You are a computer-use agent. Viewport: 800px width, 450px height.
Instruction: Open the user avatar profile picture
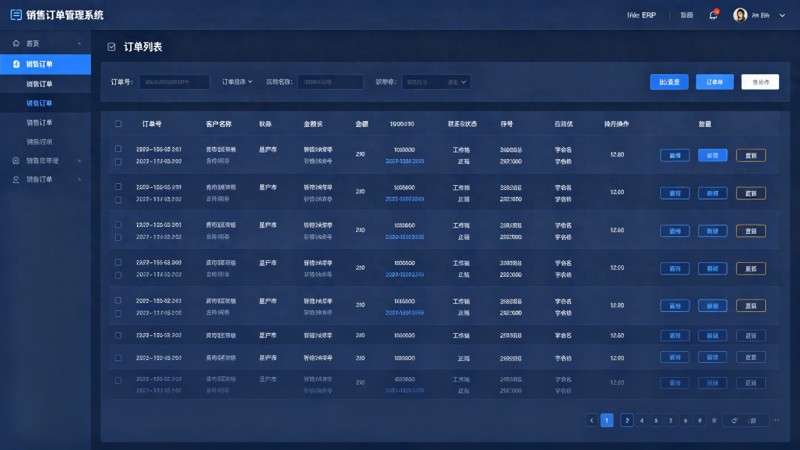740,15
